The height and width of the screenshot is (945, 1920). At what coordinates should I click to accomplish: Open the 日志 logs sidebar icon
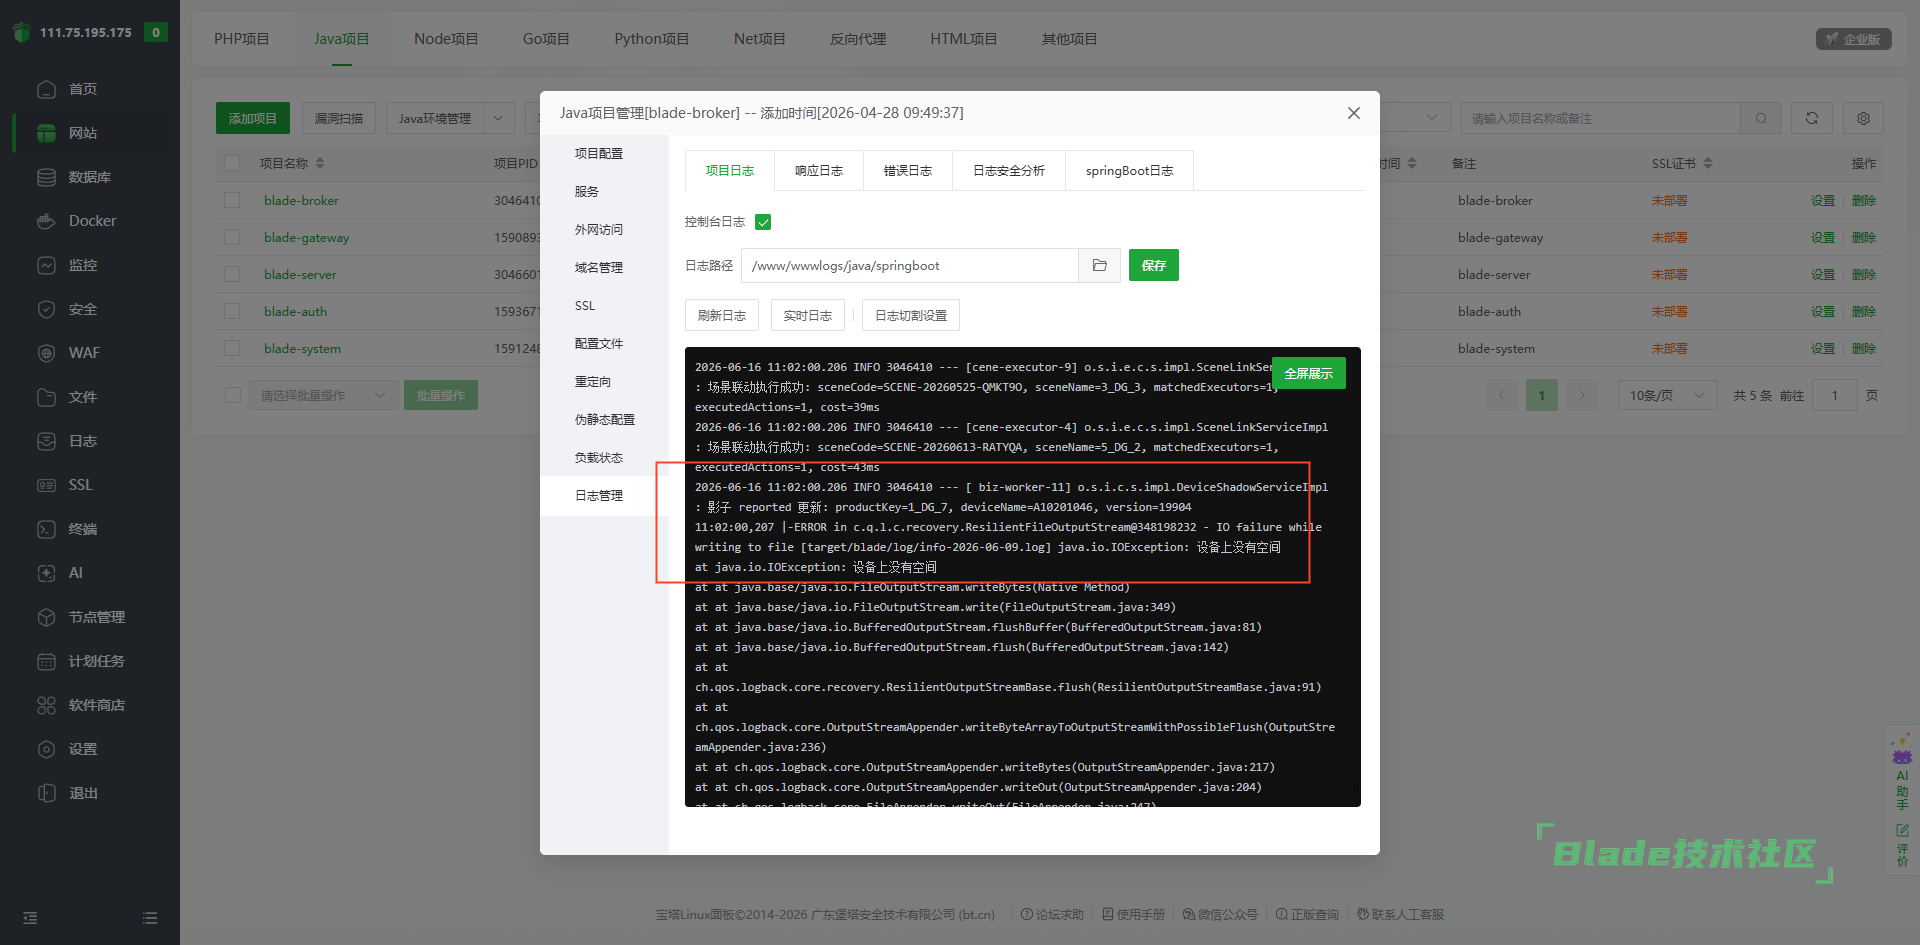46,441
